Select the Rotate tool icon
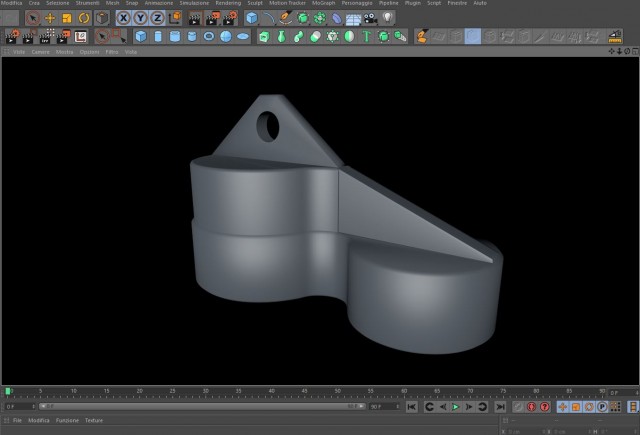The height and width of the screenshot is (435, 640). (84, 18)
